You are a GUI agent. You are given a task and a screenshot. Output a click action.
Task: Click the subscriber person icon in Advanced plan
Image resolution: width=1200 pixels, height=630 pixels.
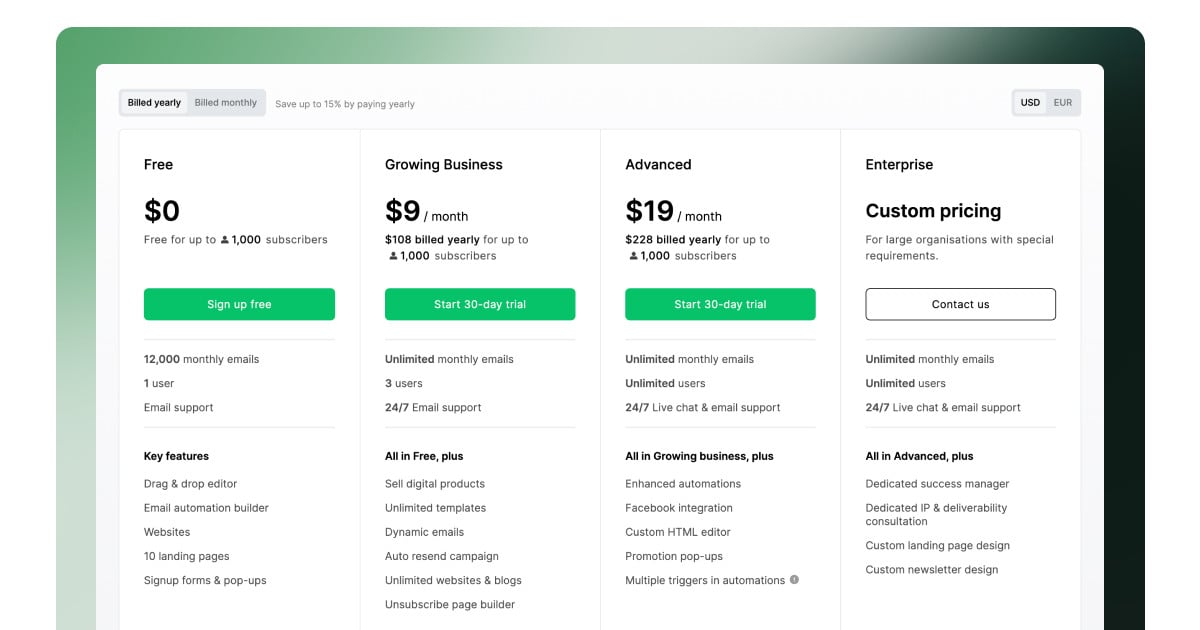click(x=633, y=256)
